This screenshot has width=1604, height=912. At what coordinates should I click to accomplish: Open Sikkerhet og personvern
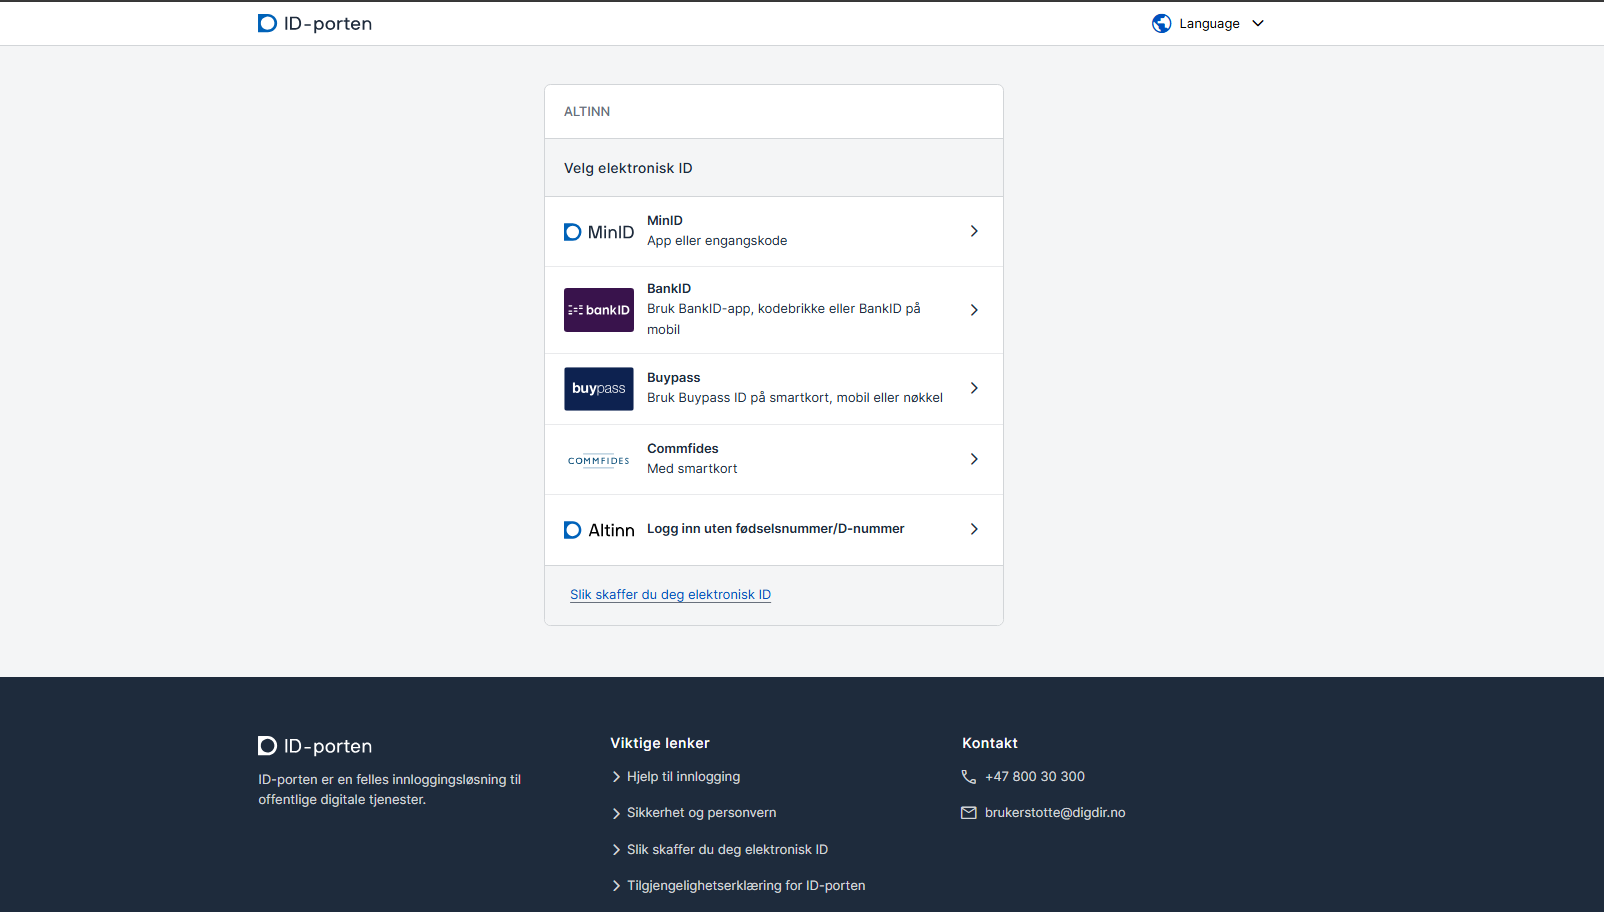coord(701,812)
